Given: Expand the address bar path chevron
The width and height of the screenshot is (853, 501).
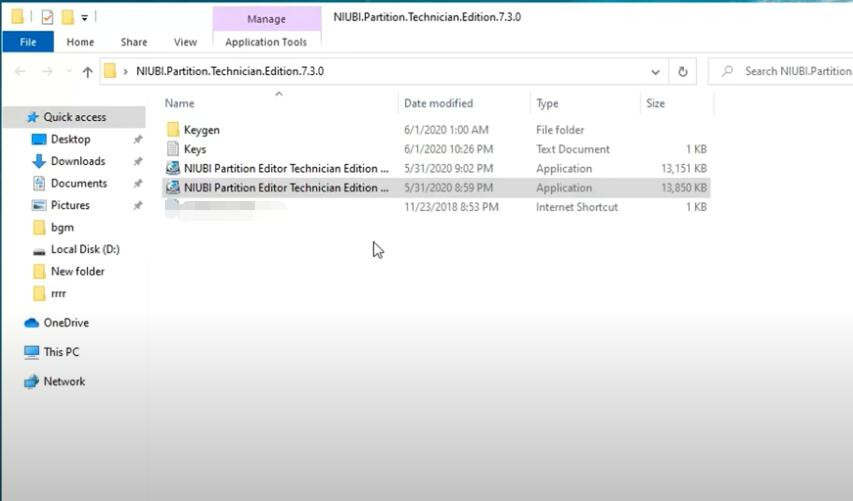Looking at the screenshot, I should (126, 71).
